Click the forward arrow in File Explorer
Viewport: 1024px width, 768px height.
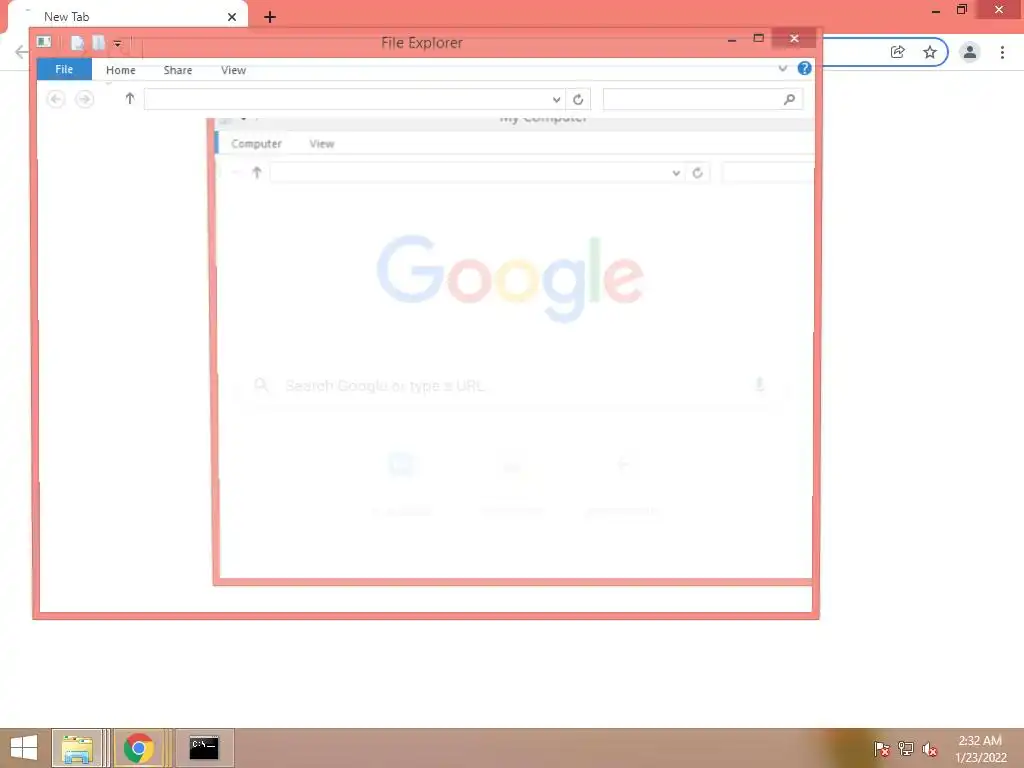click(84, 99)
